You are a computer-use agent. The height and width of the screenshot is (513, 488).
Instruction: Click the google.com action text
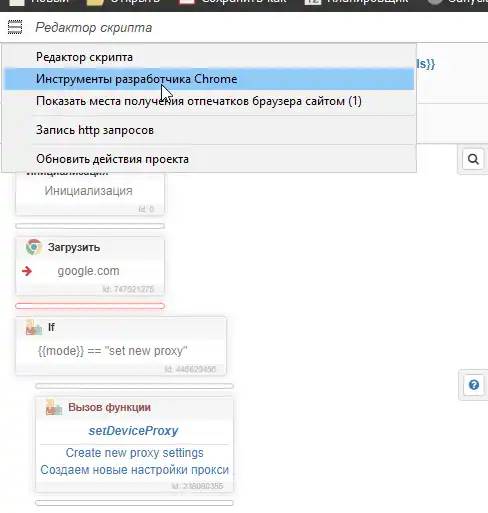click(88, 271)
